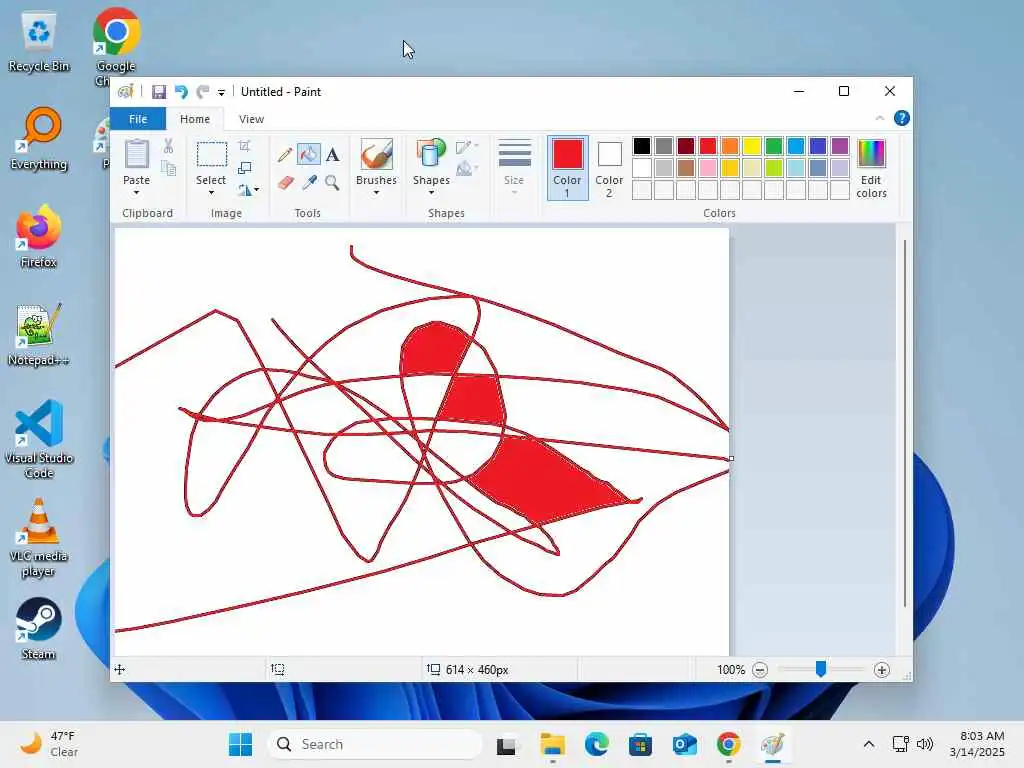Expand the Paste dropdown arrow
The height and width of the screenshot is (768, 1024).
click(136, 193)
